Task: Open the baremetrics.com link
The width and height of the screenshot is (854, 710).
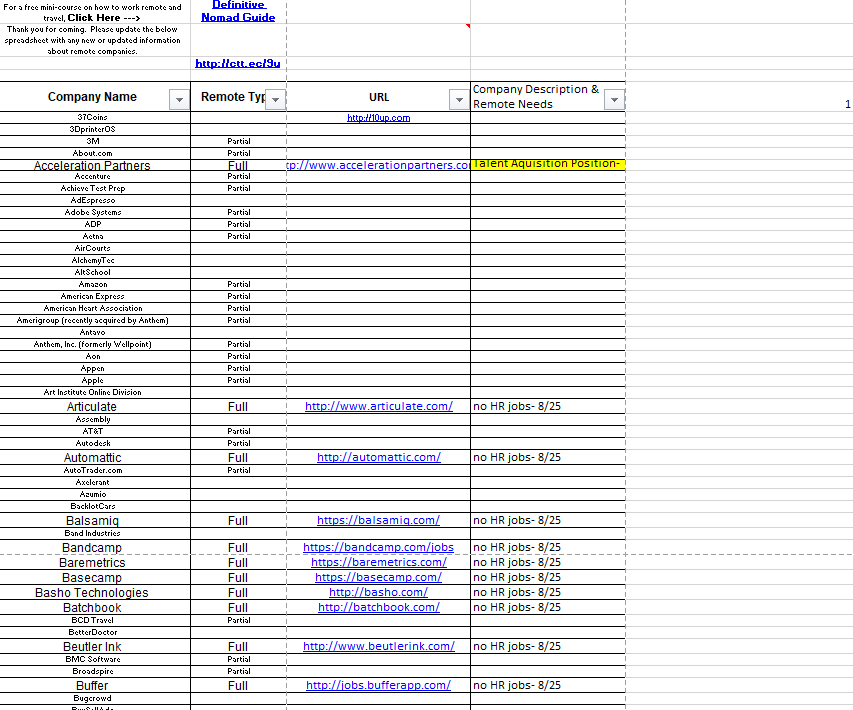Action: pos(379,562)
